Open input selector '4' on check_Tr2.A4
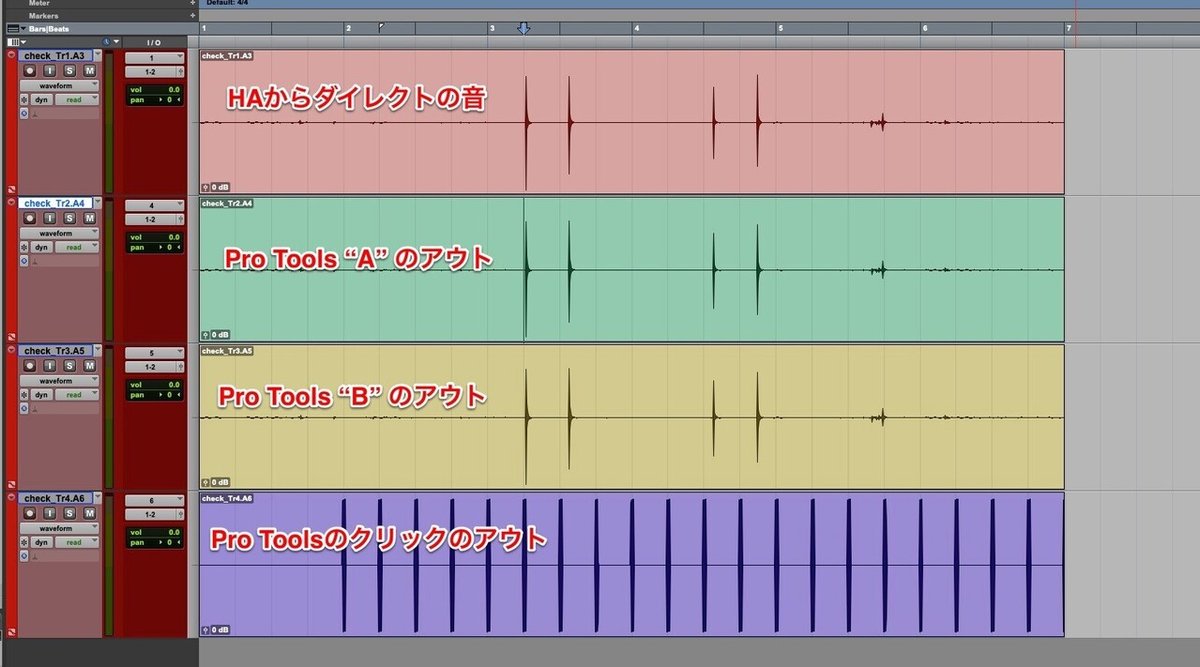1200x667 pixels. tap(155, 205)
